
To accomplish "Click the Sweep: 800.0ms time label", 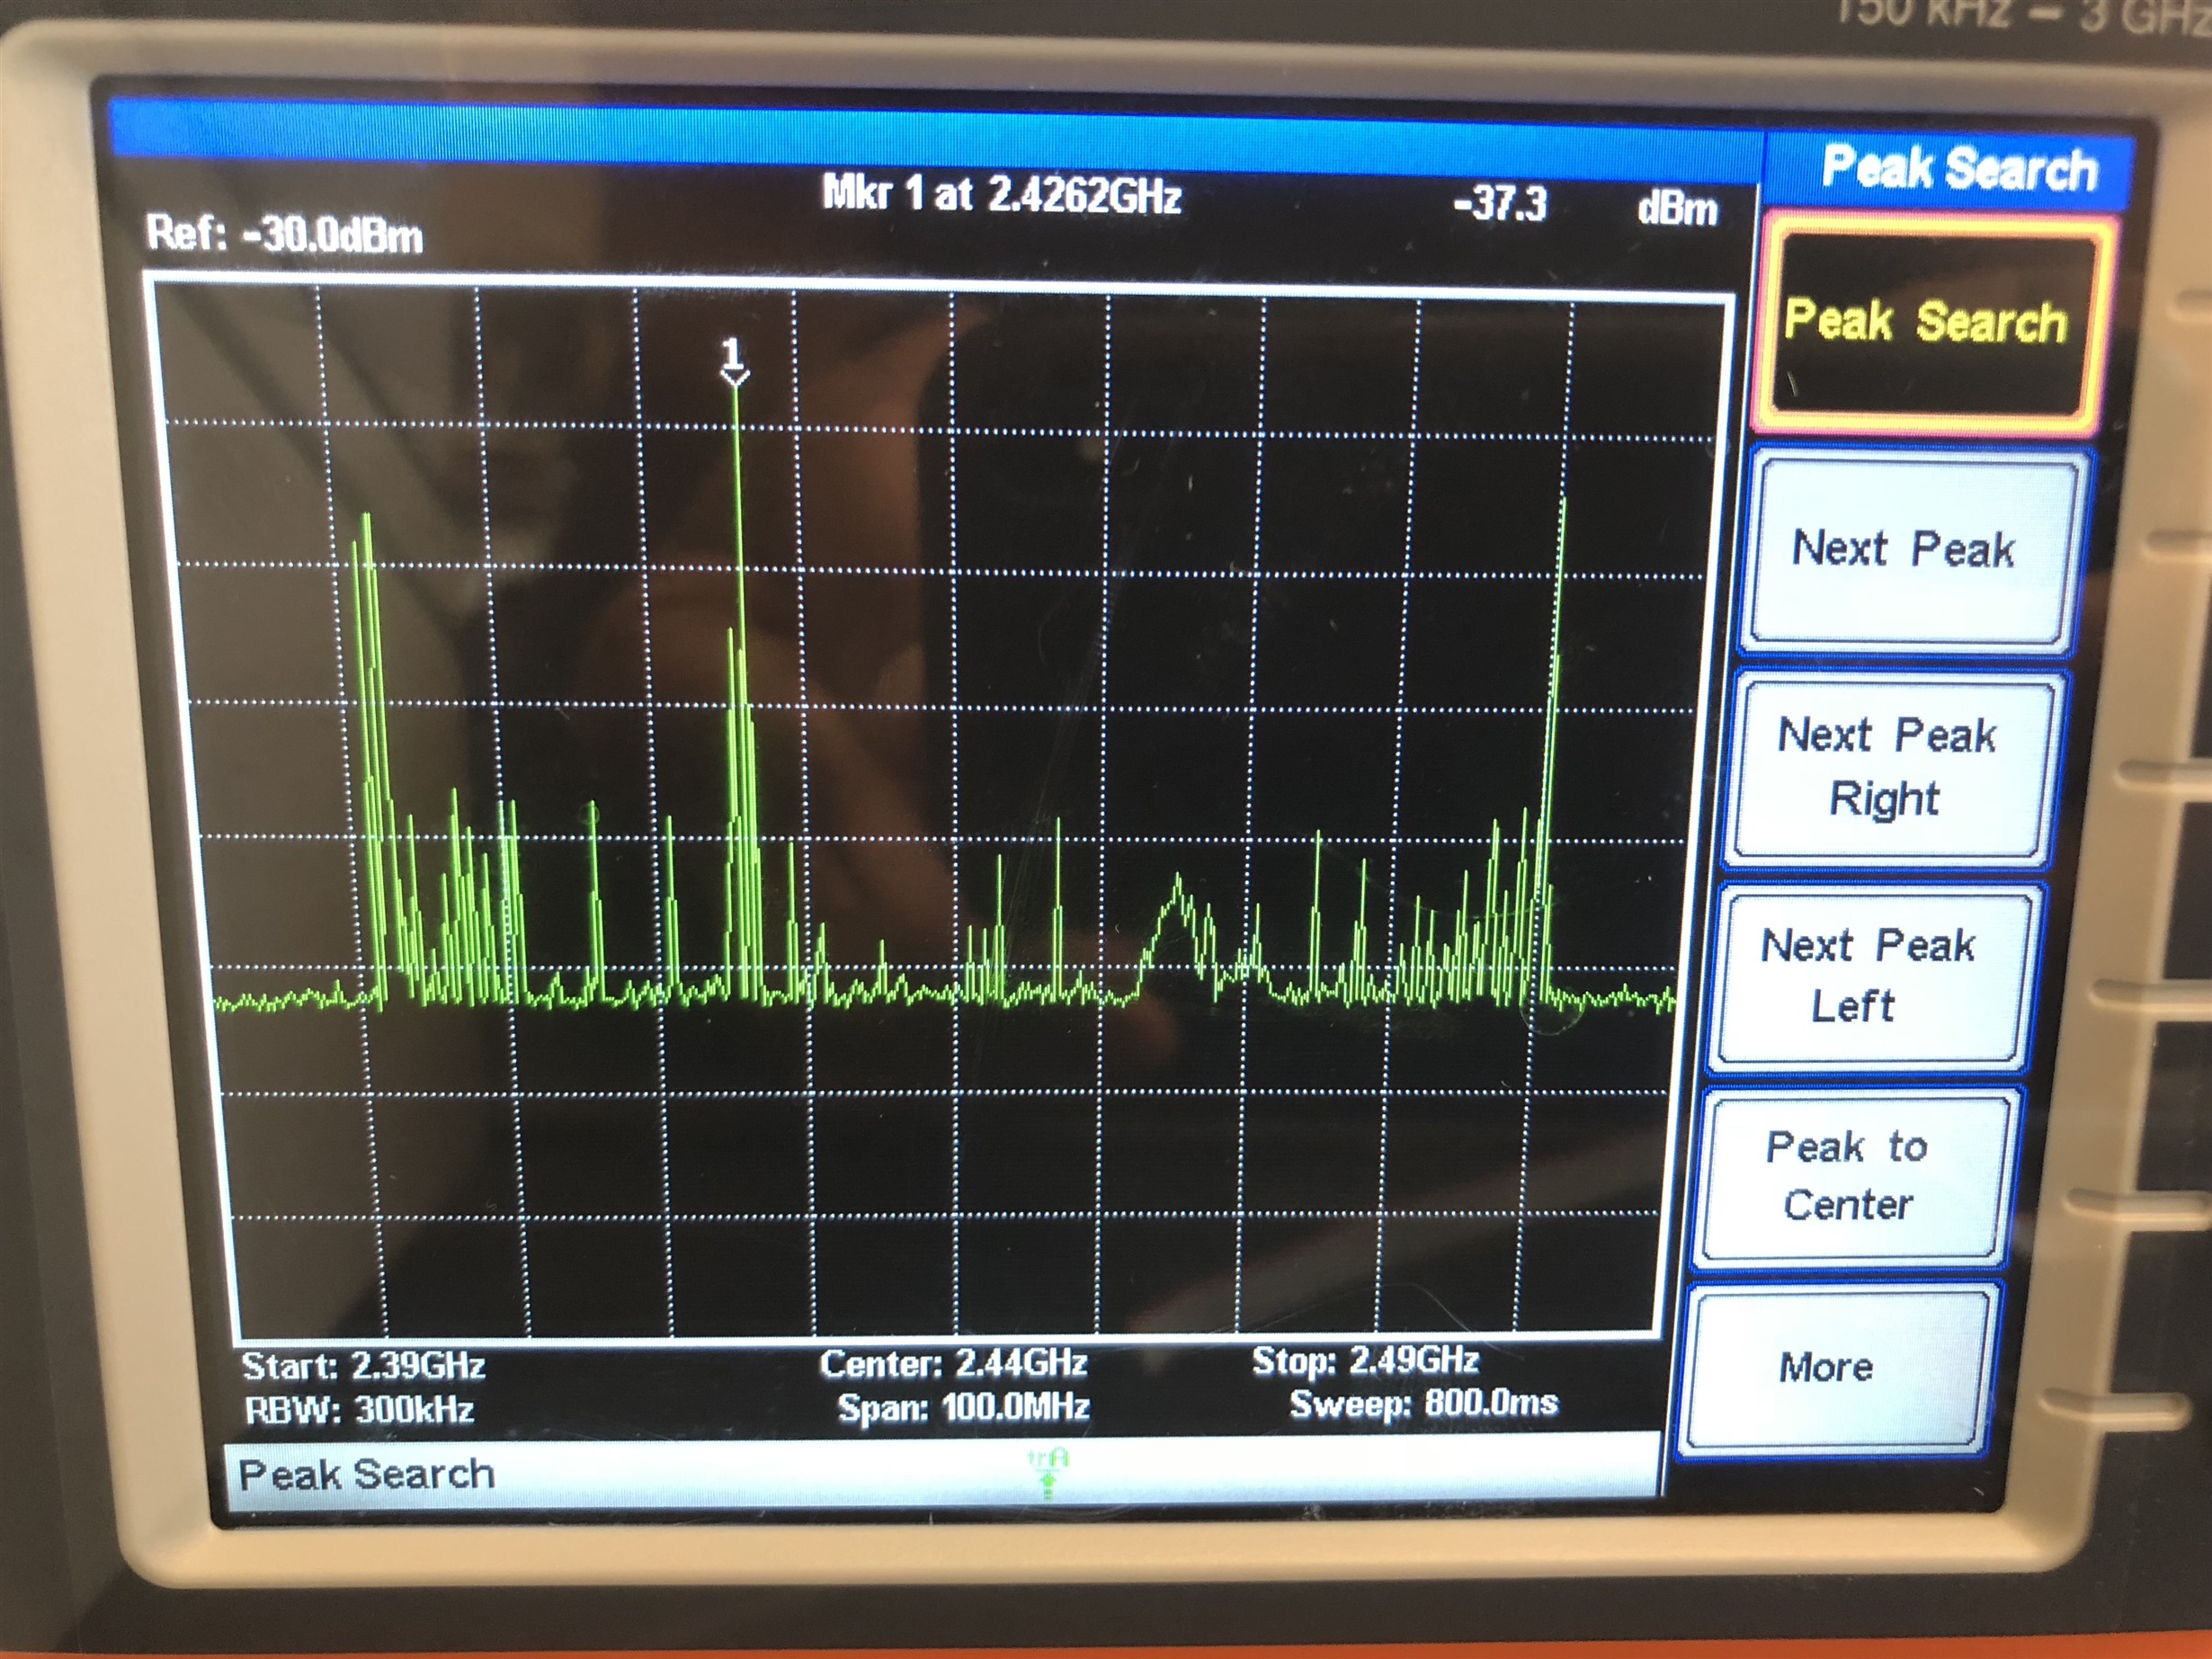I will point(1423,1404).
